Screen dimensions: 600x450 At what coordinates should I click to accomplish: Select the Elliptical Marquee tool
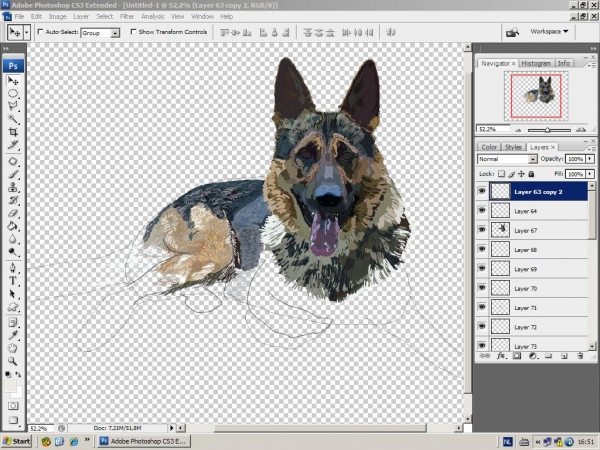(x=13, y=94)
